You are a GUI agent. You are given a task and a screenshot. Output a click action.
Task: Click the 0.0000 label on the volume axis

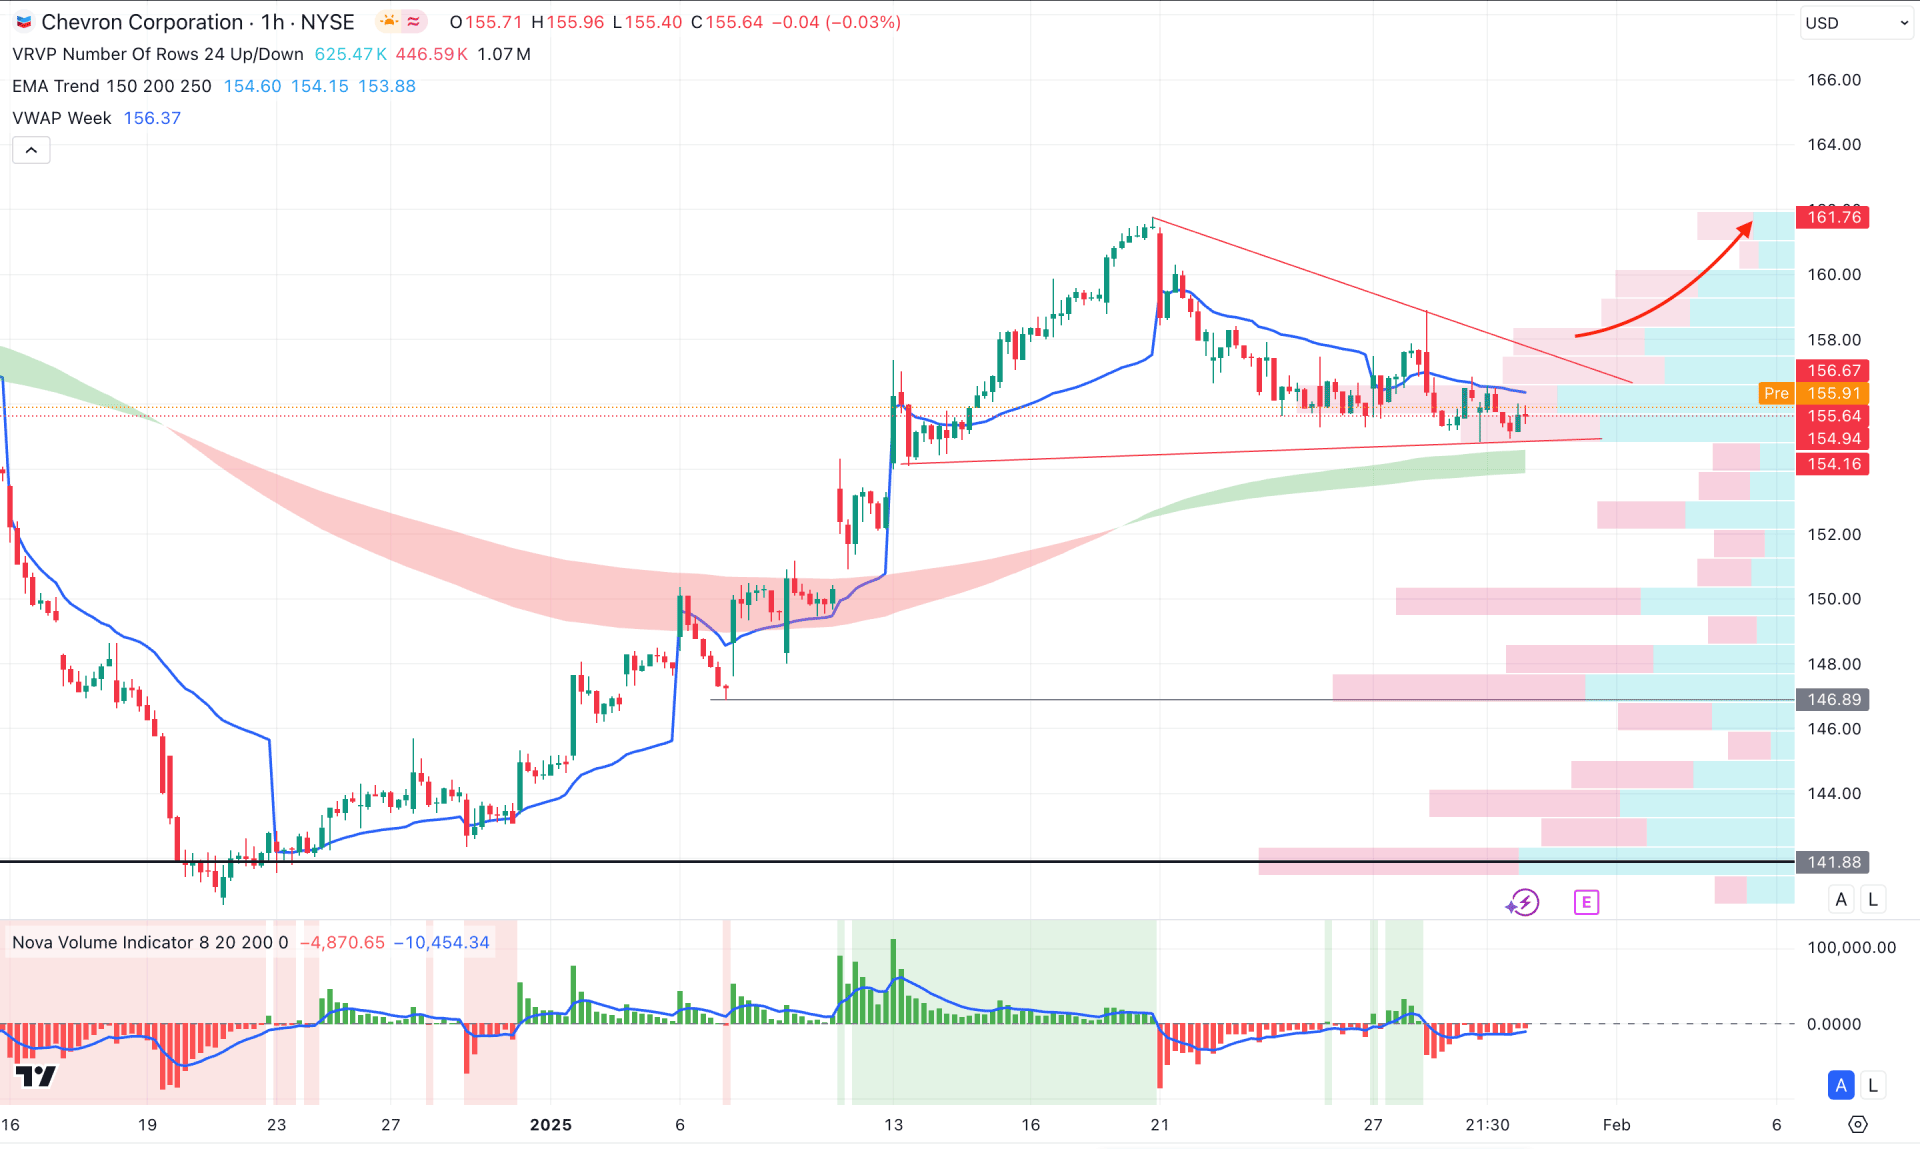pyautogui.click(x=1834, y=1024)
